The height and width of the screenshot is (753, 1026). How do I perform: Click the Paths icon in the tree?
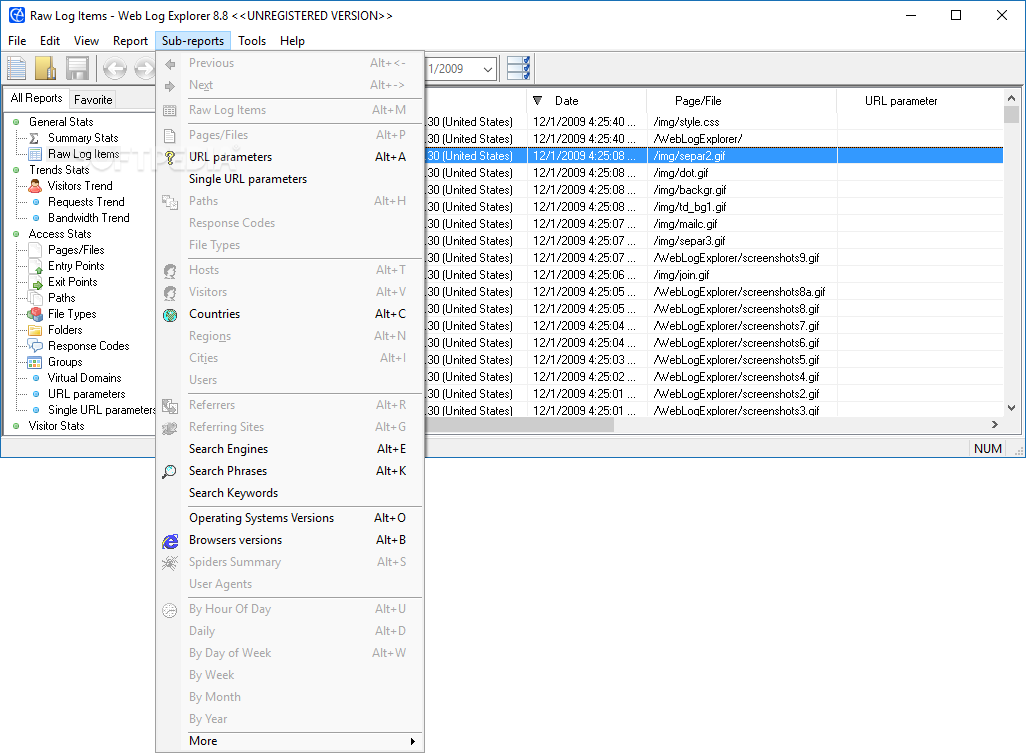[35, 298]
